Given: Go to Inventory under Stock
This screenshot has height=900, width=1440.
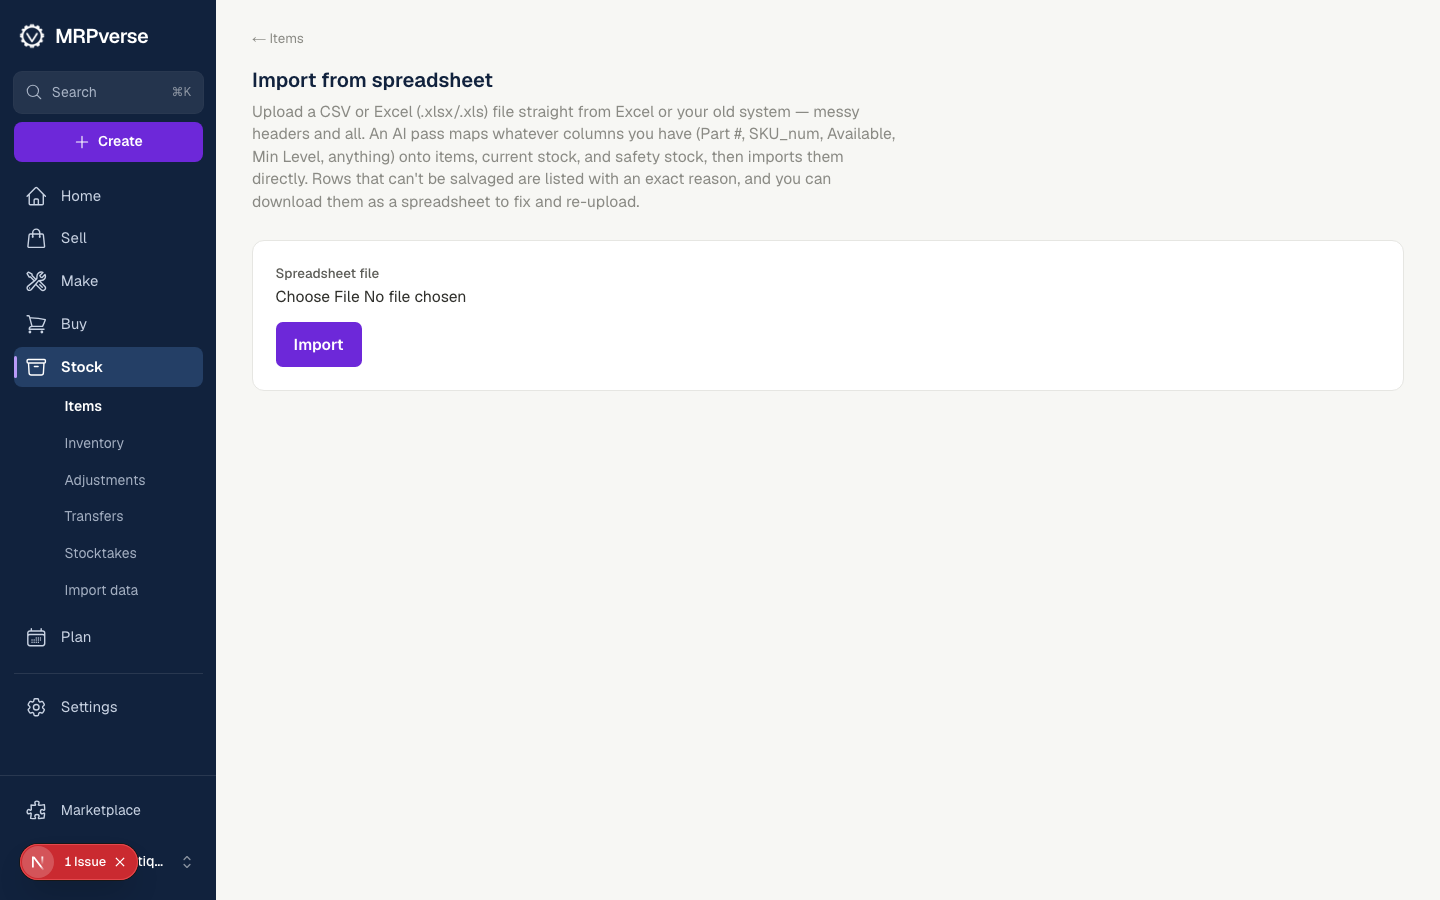Looking at the screenshot, I should [94, 443].
